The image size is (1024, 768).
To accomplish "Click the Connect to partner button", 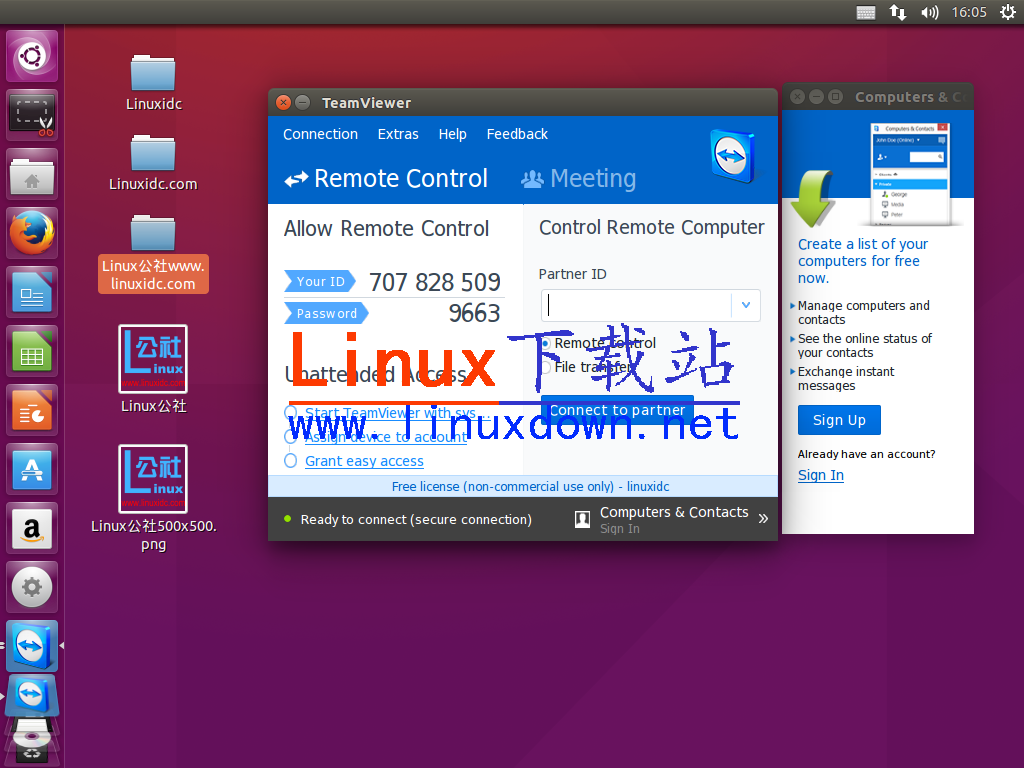I will 617,410.
